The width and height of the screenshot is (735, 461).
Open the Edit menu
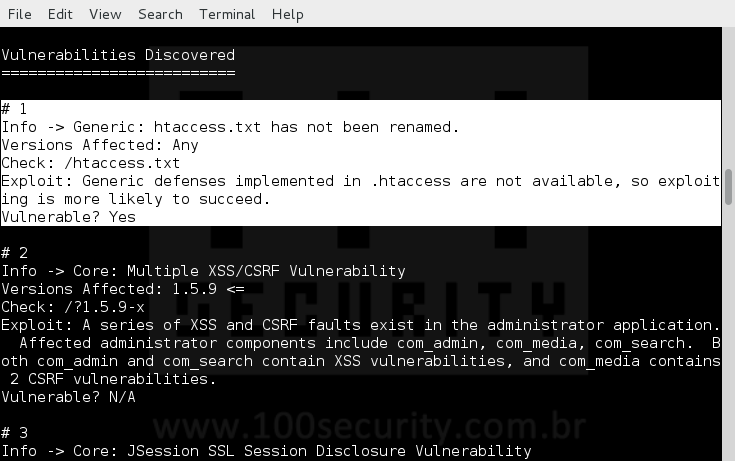click(60, 14)
